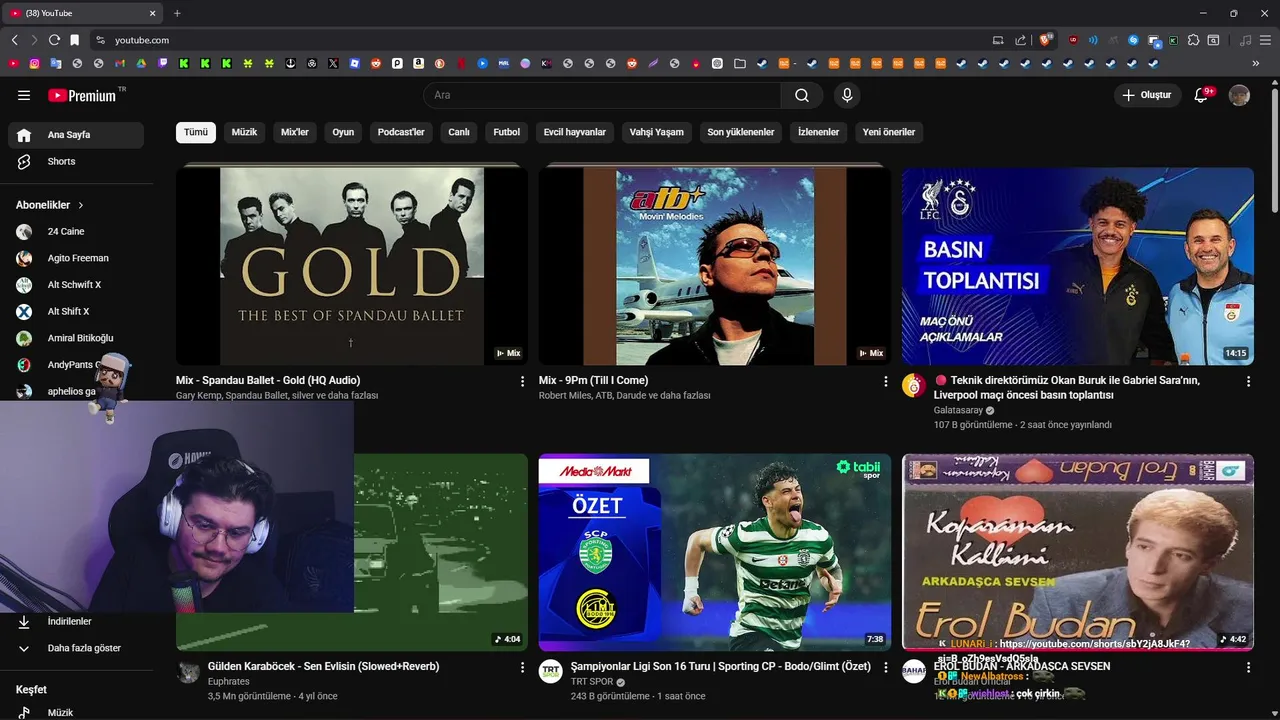The width and height of the screenshot is (1280, 720).
Task: Open the extensions puzzle icon
Action: click(1193, 40)
